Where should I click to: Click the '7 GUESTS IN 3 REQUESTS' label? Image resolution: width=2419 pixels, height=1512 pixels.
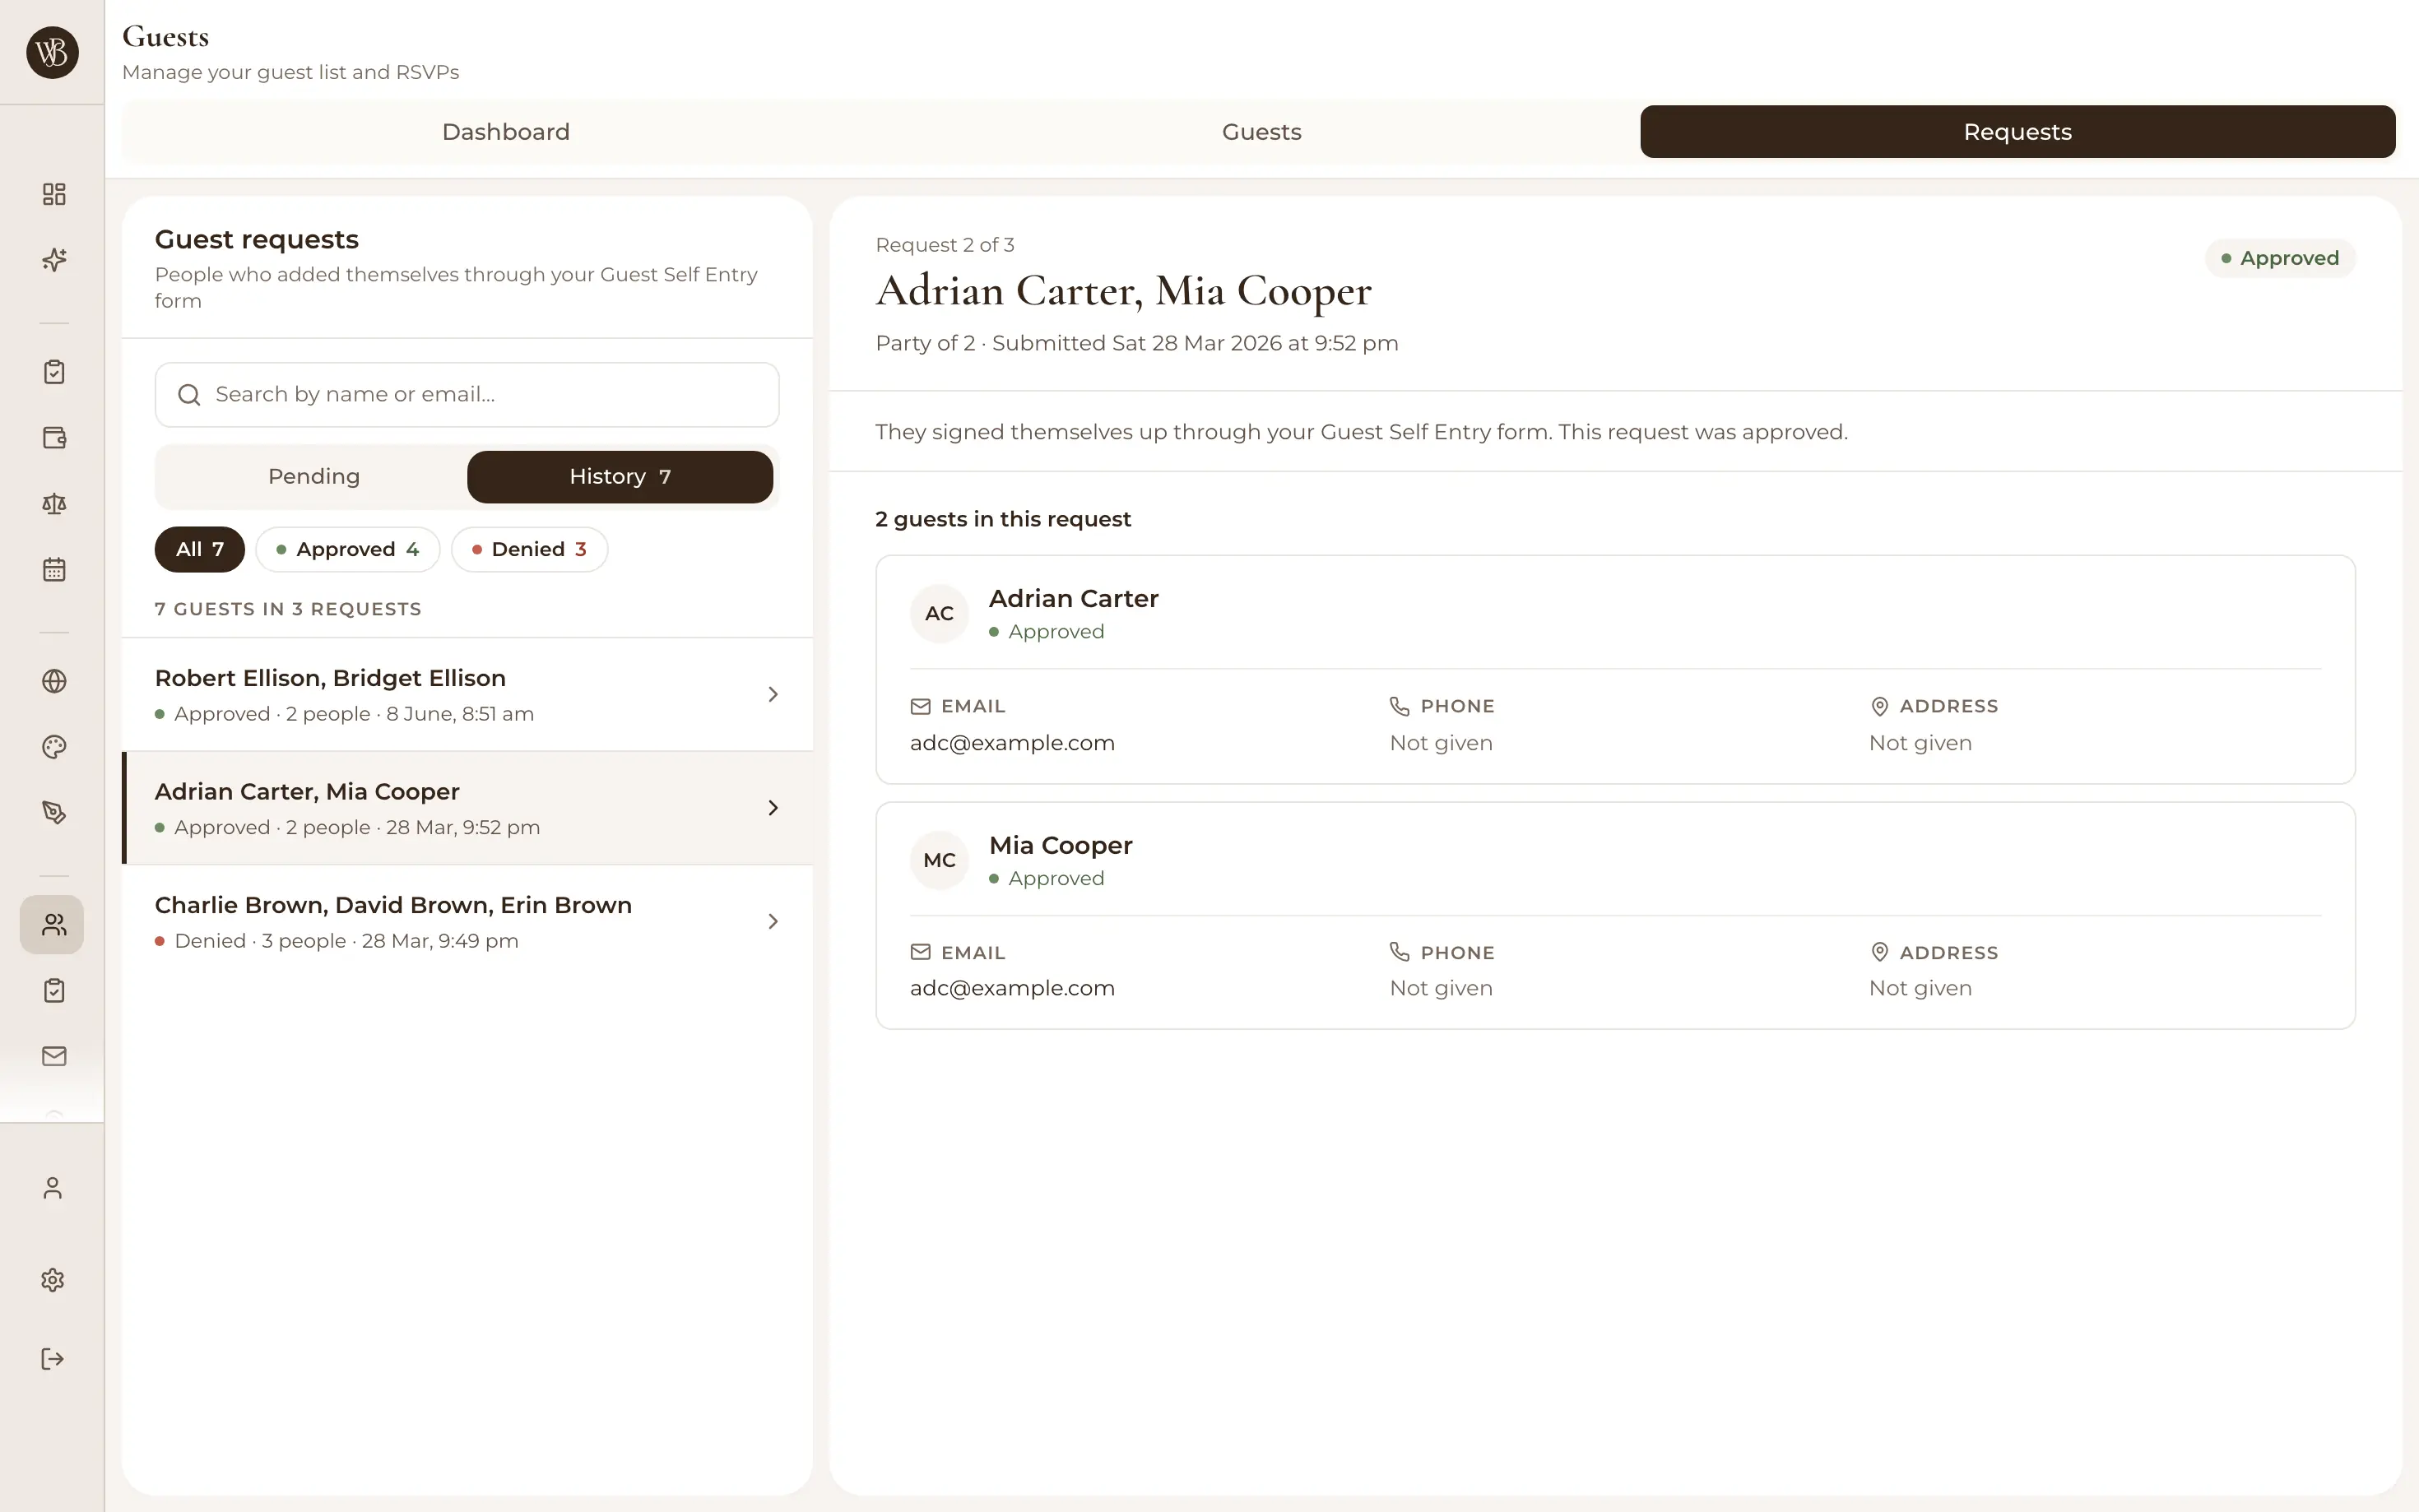click(288, 609)
